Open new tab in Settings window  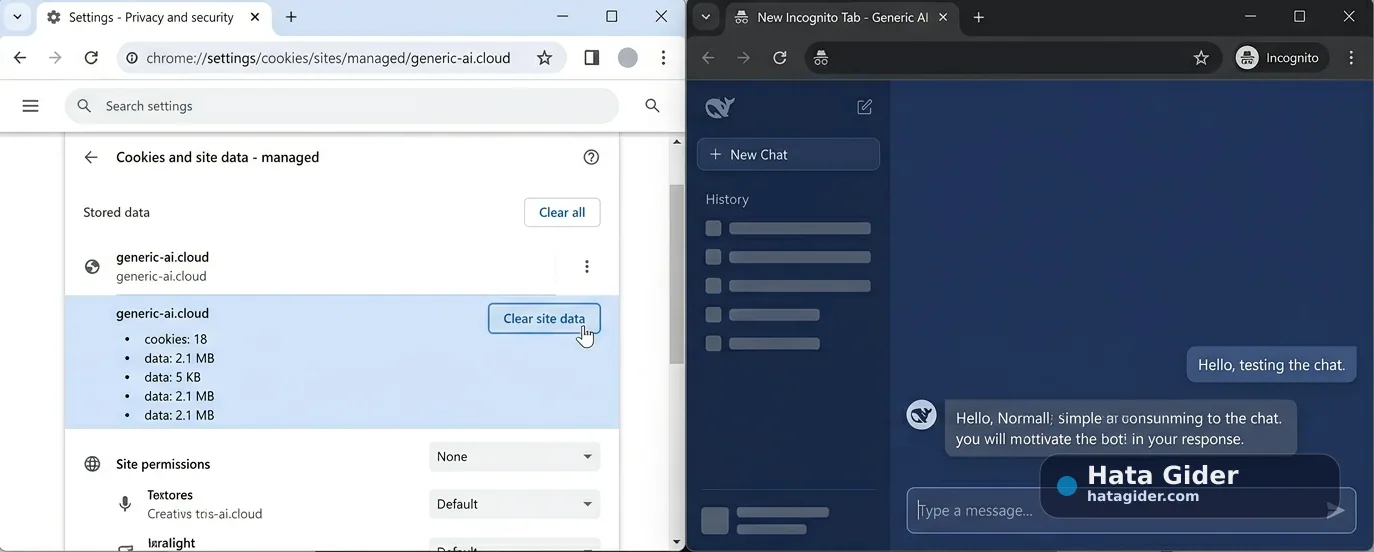point(291,17)
